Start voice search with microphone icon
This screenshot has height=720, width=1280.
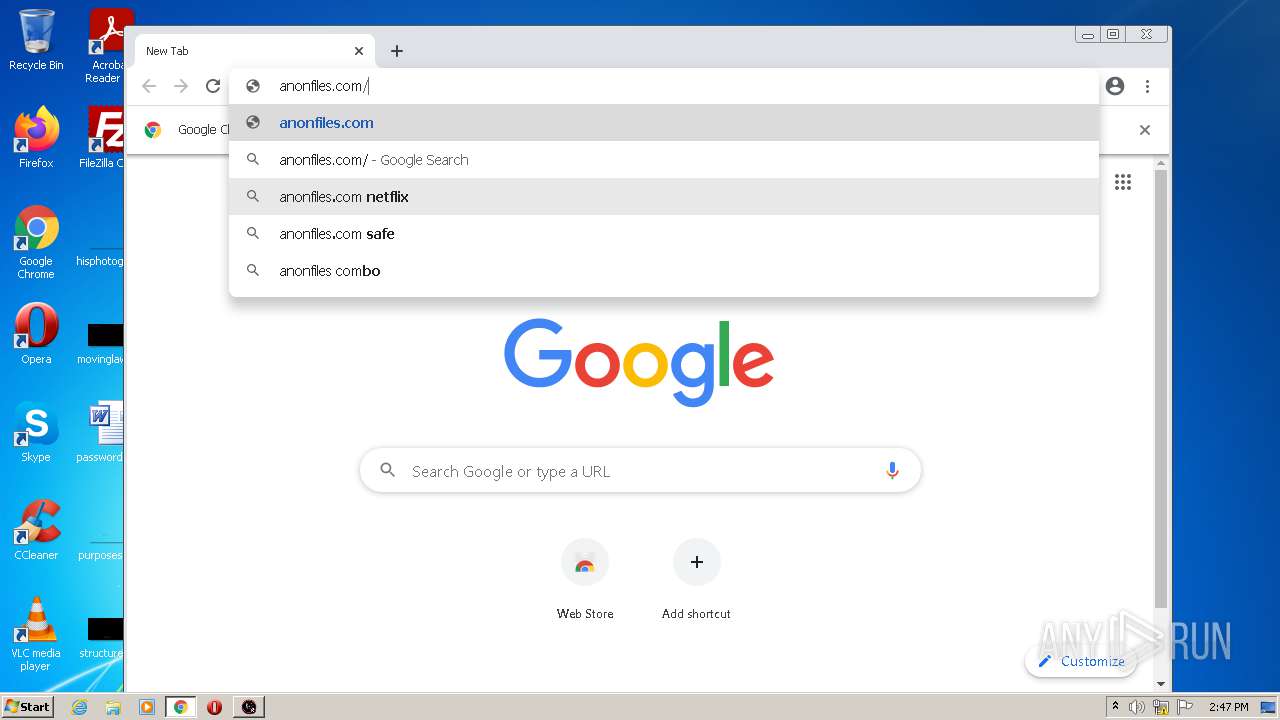(892, 471)
